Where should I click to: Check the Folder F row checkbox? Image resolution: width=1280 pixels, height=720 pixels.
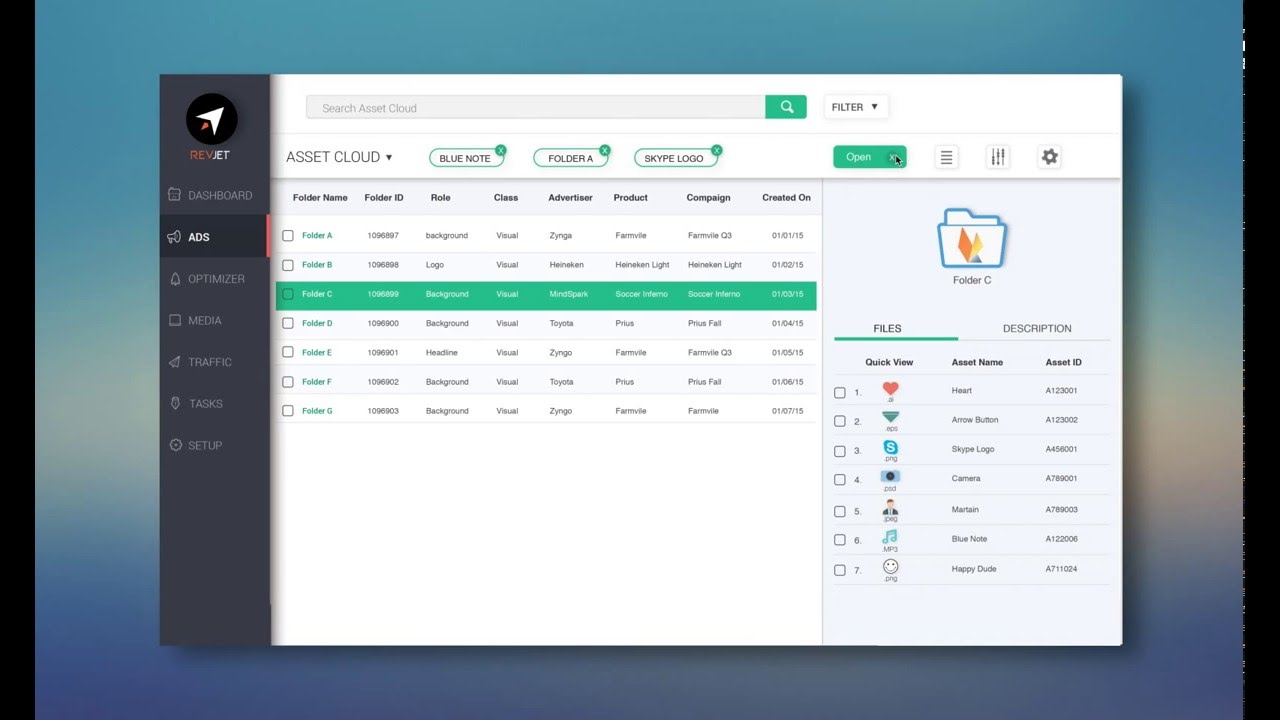pyautogui.click(x=288, y=382)
